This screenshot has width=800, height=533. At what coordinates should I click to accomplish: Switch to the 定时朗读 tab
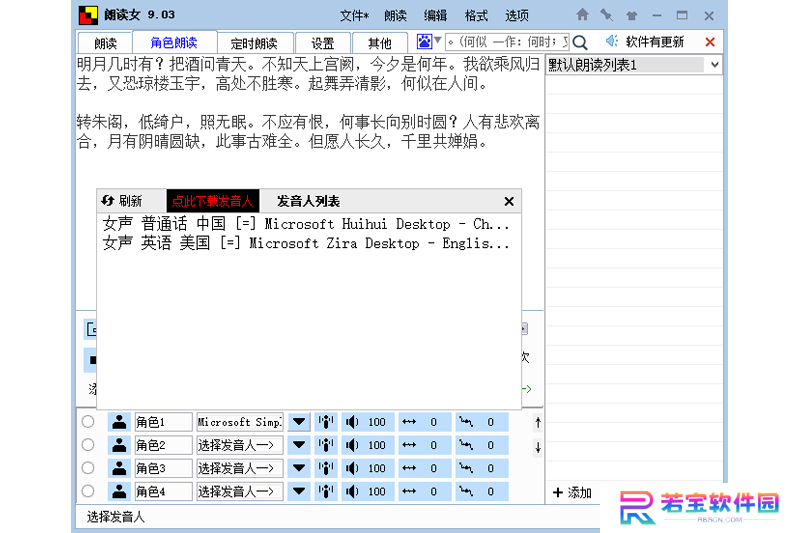[x=254, y=43]
